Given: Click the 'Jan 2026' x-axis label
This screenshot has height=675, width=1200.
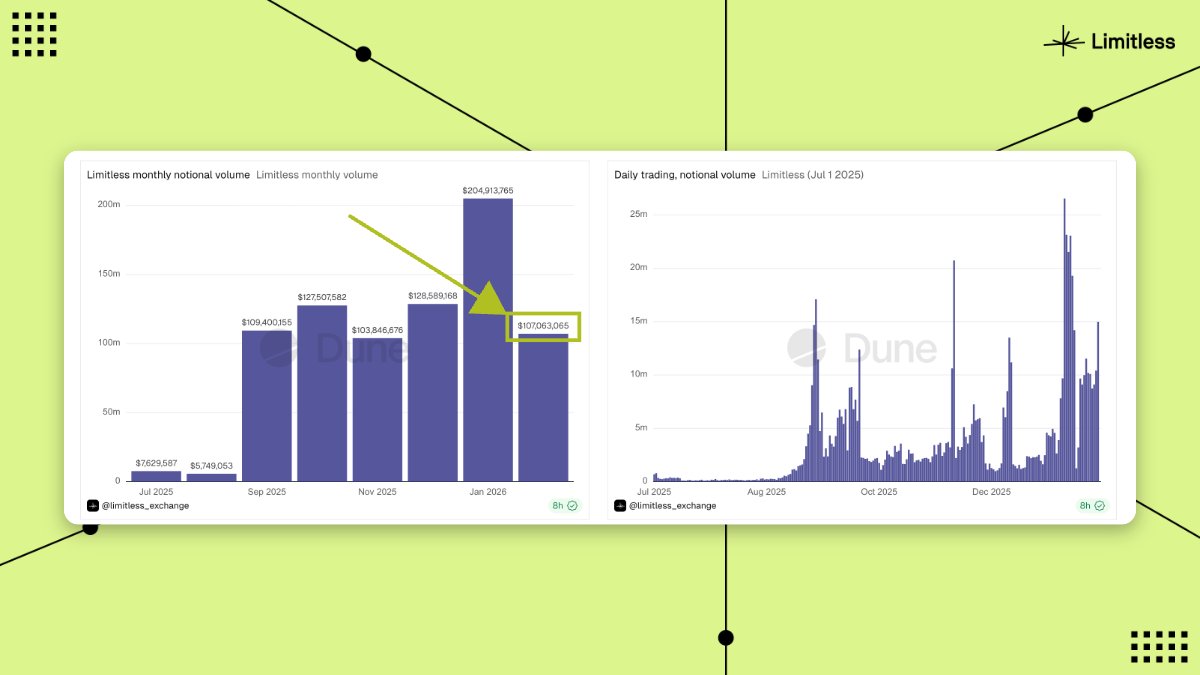Looking at the screenshot, I should coord(488,492).
